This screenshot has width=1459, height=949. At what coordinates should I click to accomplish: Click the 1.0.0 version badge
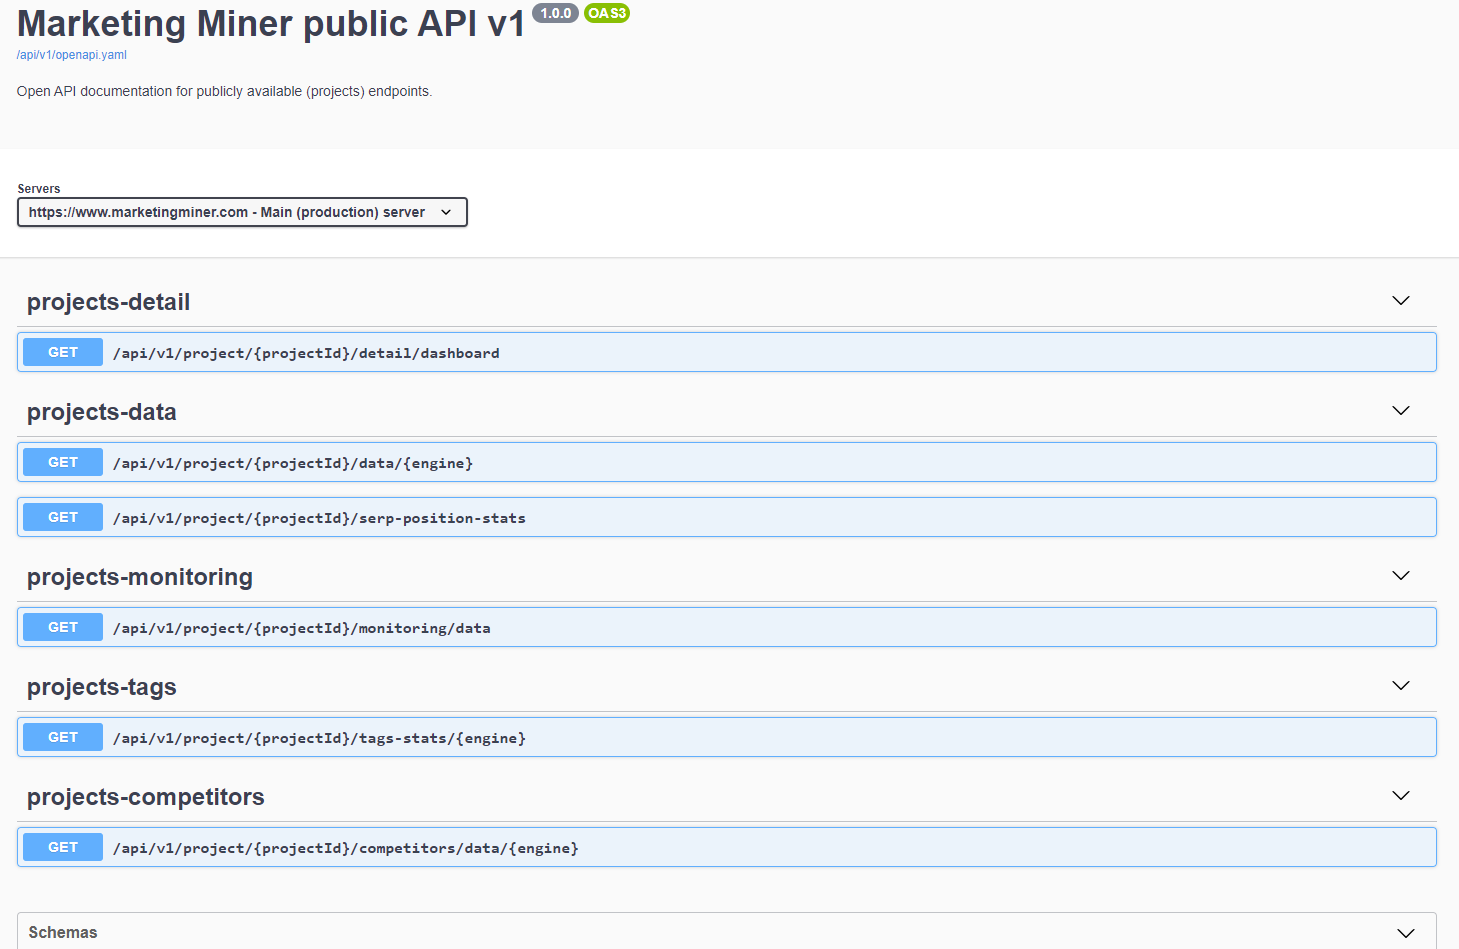(555, 13)
